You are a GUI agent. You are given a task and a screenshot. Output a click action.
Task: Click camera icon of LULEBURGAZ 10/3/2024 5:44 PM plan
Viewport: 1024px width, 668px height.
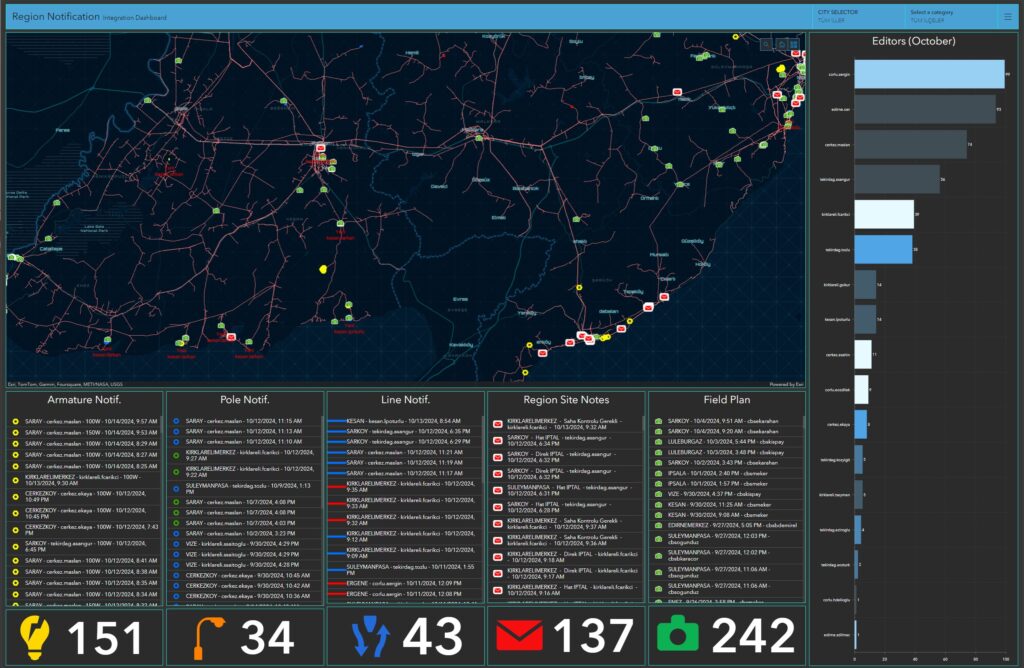point(658,442)
